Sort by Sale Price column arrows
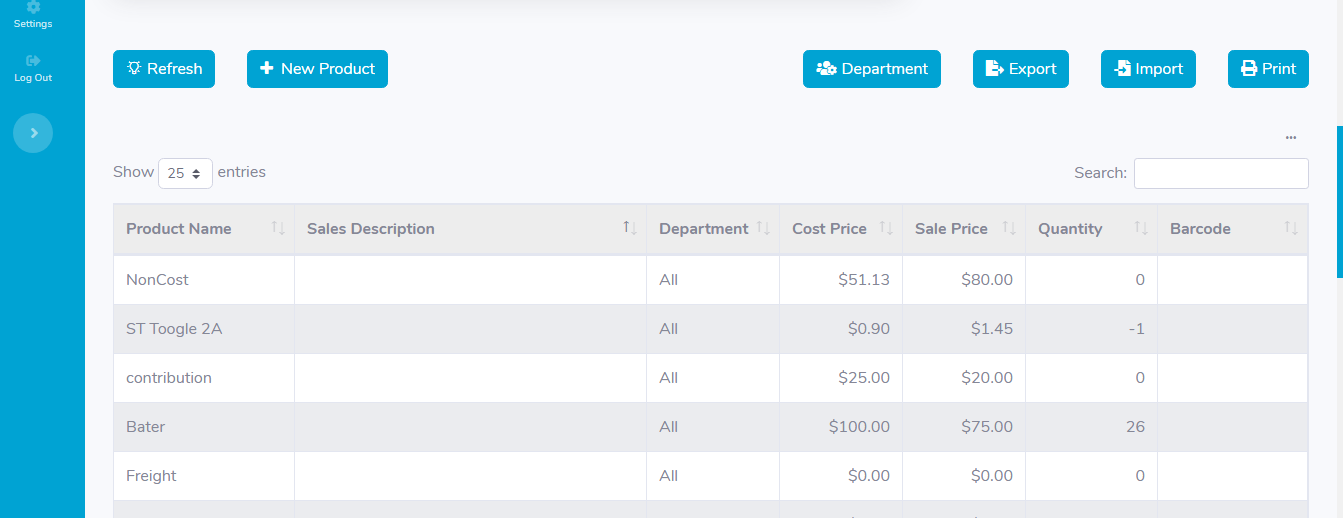This screenshot has width=1343, height=518. pos(1009,228)
